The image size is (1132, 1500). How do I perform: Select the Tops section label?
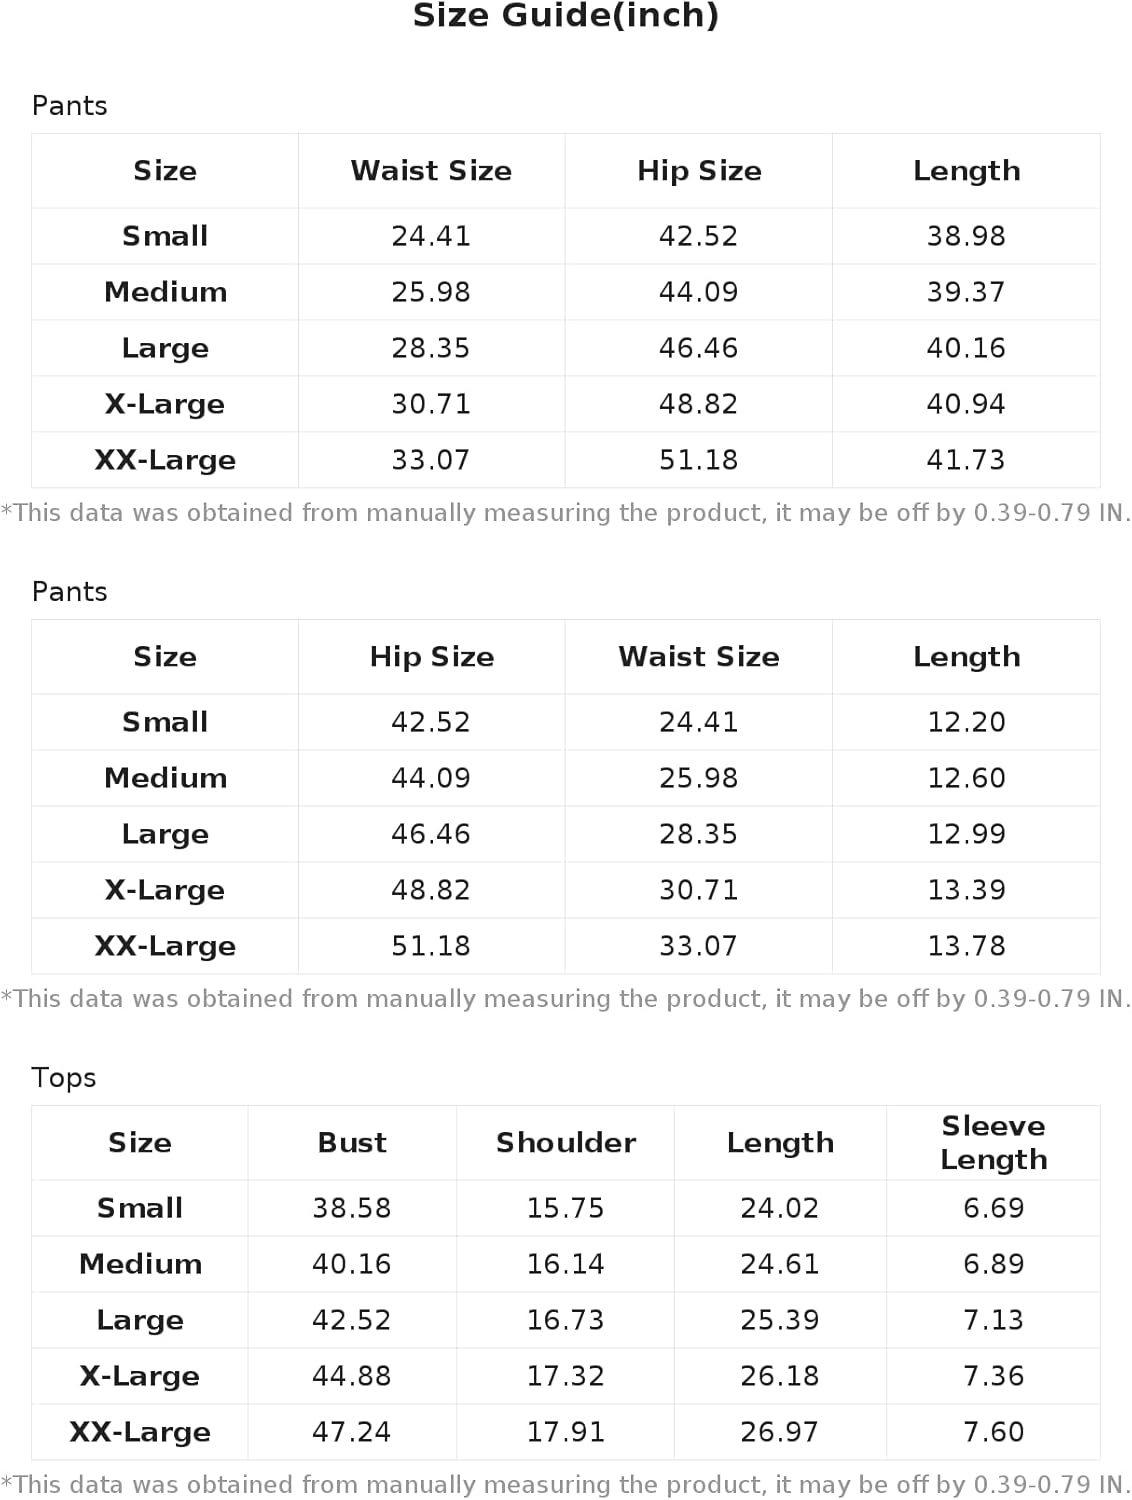pos(64,1077)
